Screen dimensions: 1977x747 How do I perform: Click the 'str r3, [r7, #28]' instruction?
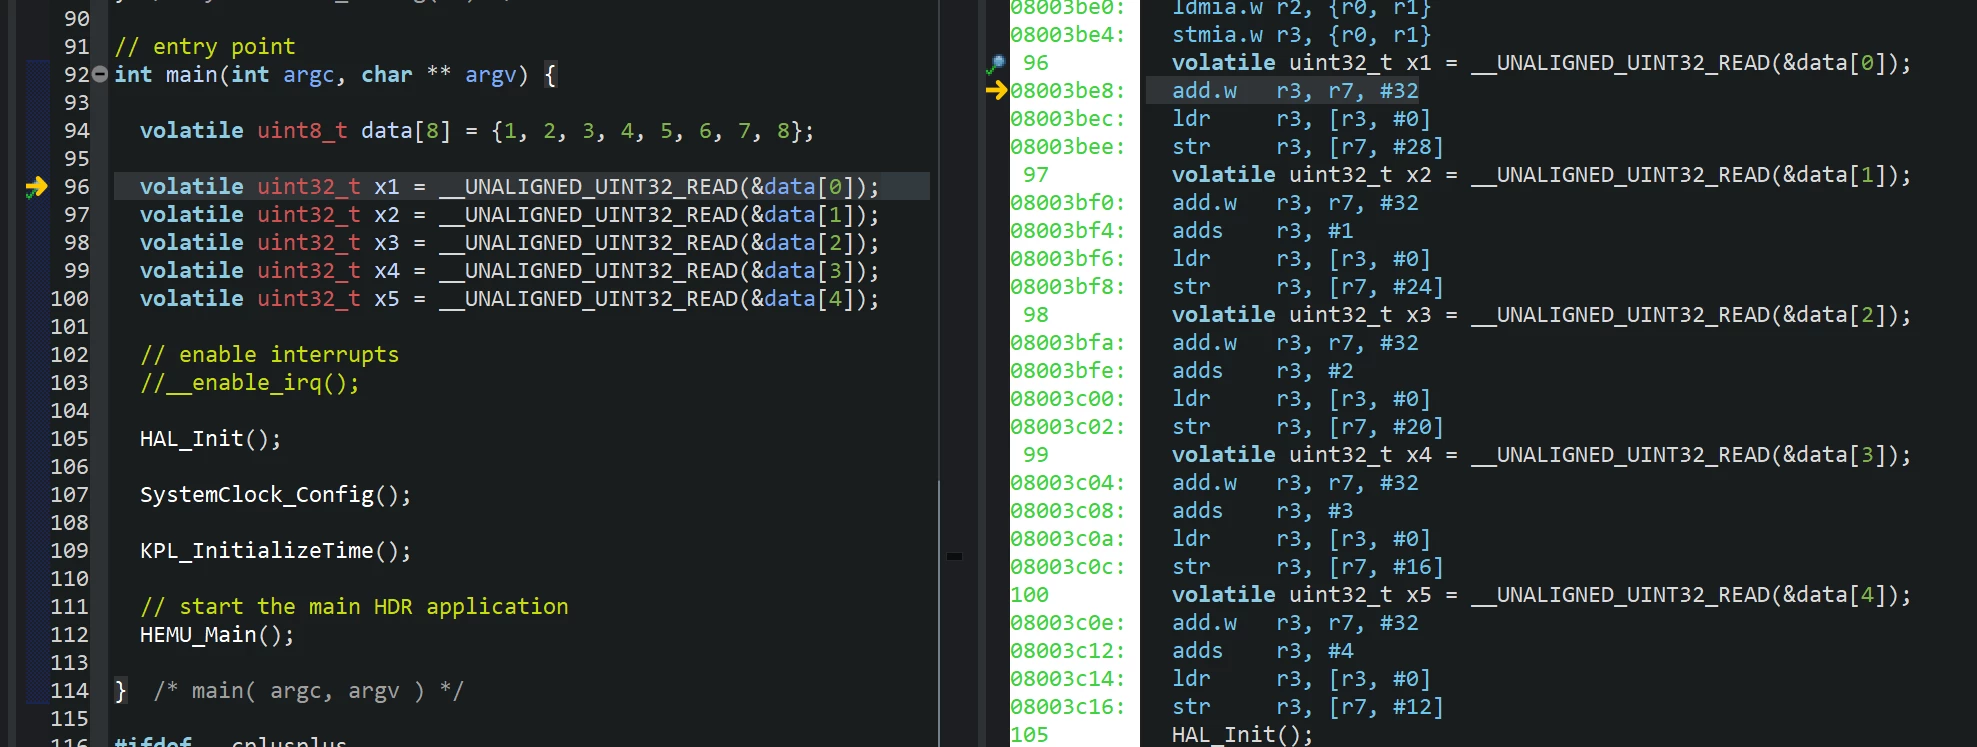click(1308, 147)
